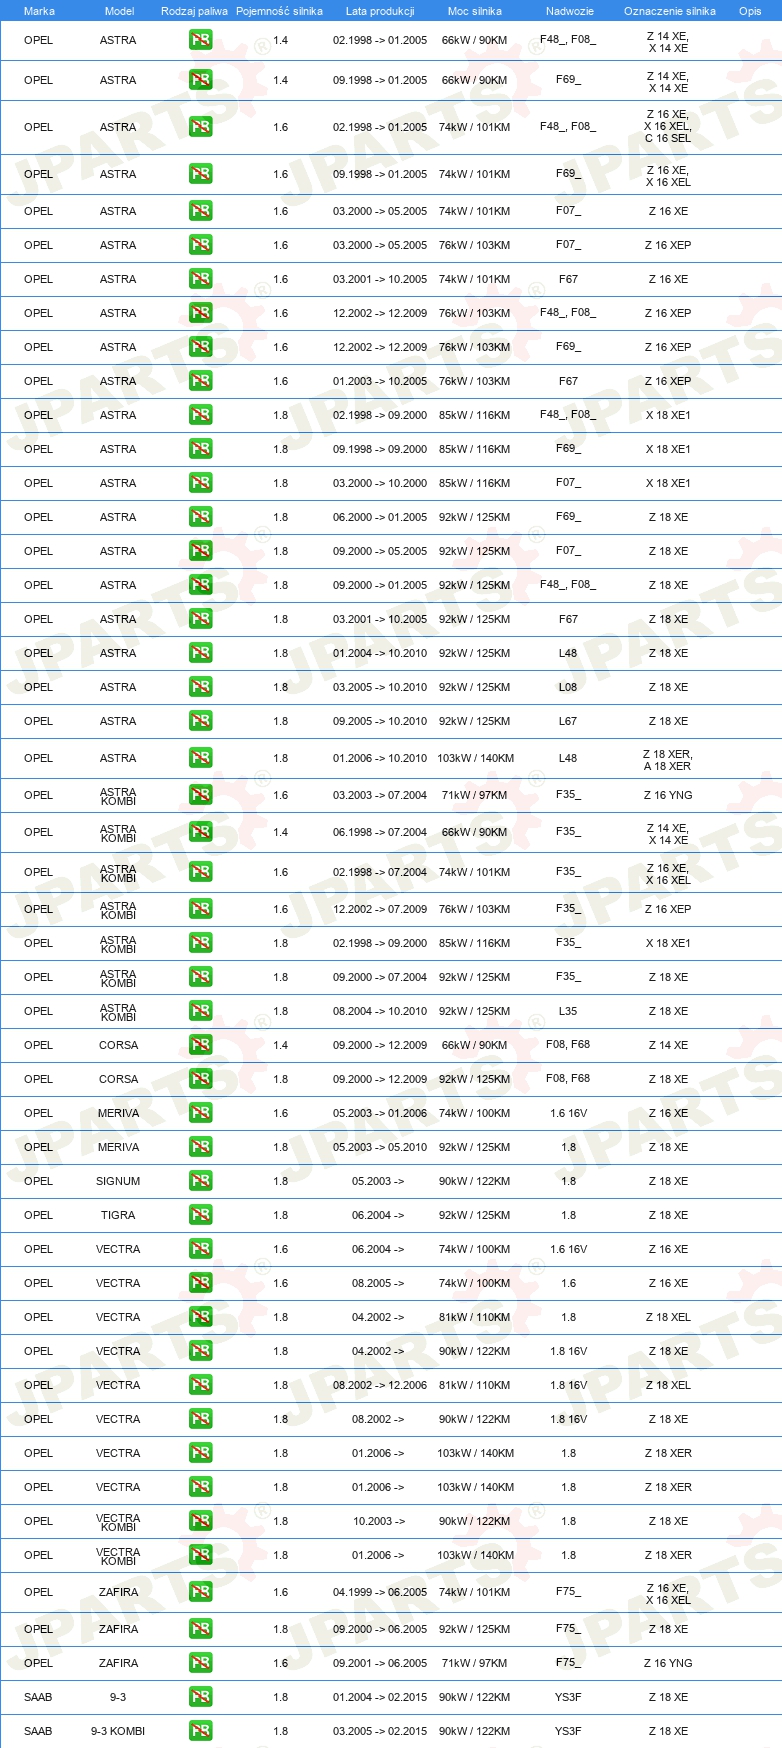The width and height of the screenshot is (782, 1748).
Task: Click the '08.2002 -> 12.2006' production years cell
Action: pyautogui.click(x=380, y=1385)
